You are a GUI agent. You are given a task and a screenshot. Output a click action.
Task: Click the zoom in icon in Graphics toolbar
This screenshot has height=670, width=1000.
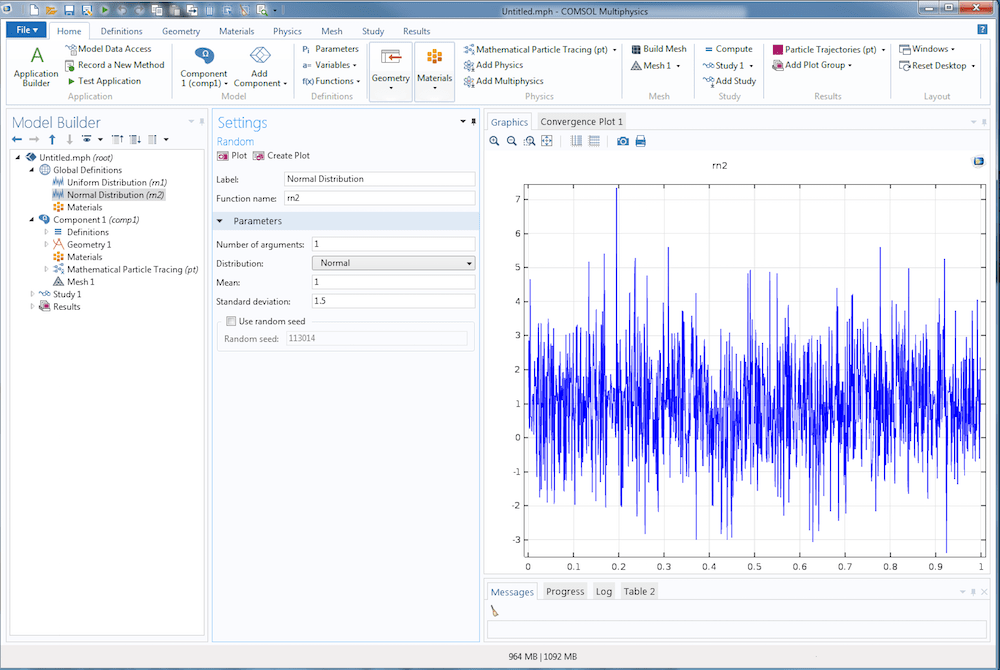(x=495, y=141)
